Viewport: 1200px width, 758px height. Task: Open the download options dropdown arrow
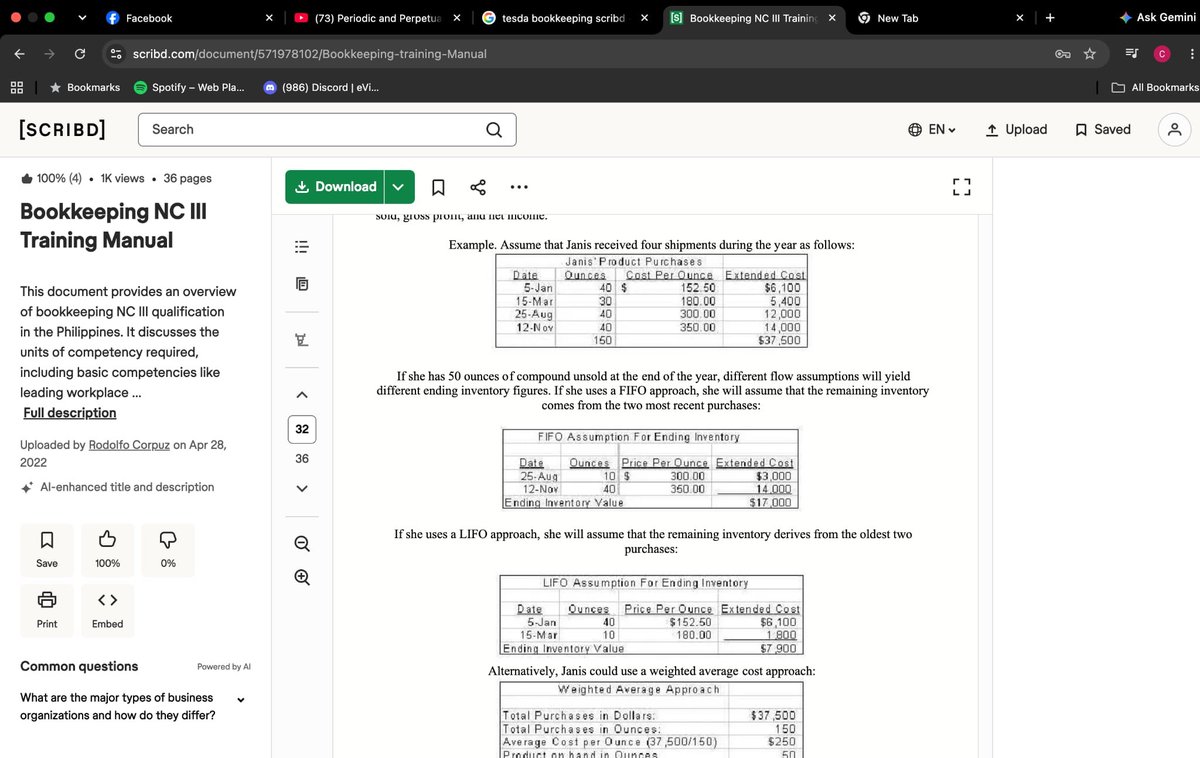[399, 187]
